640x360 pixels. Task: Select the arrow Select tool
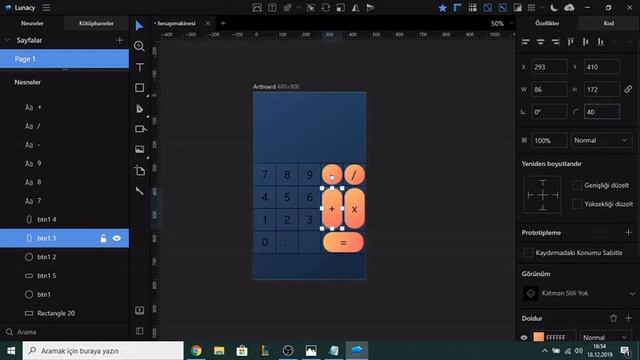tap(139, 26)
